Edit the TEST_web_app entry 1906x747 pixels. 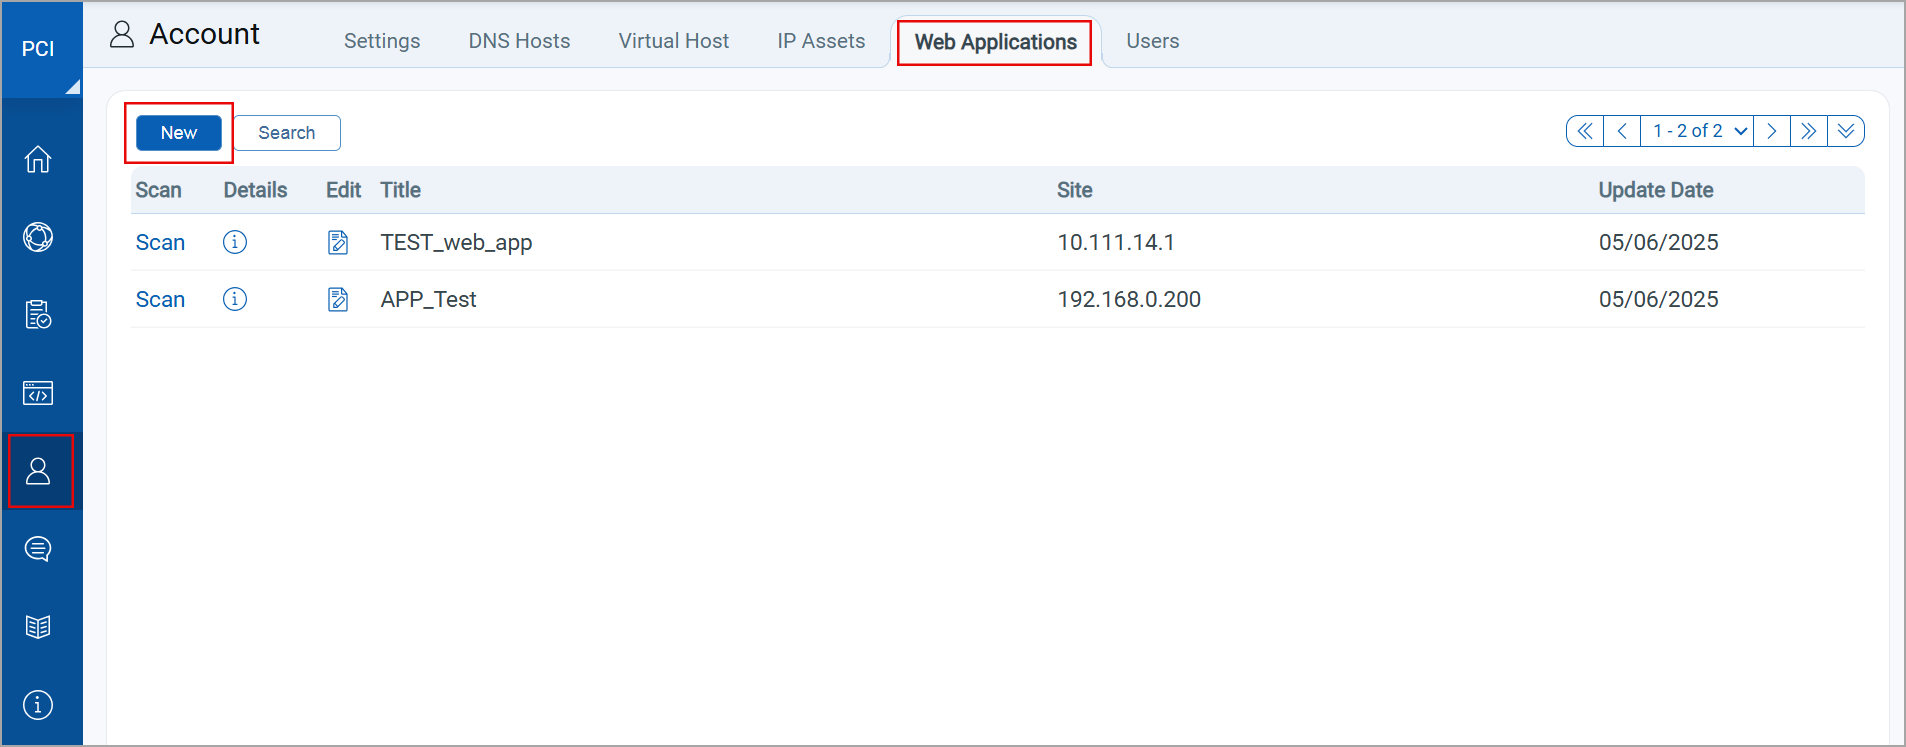point(338,242)
